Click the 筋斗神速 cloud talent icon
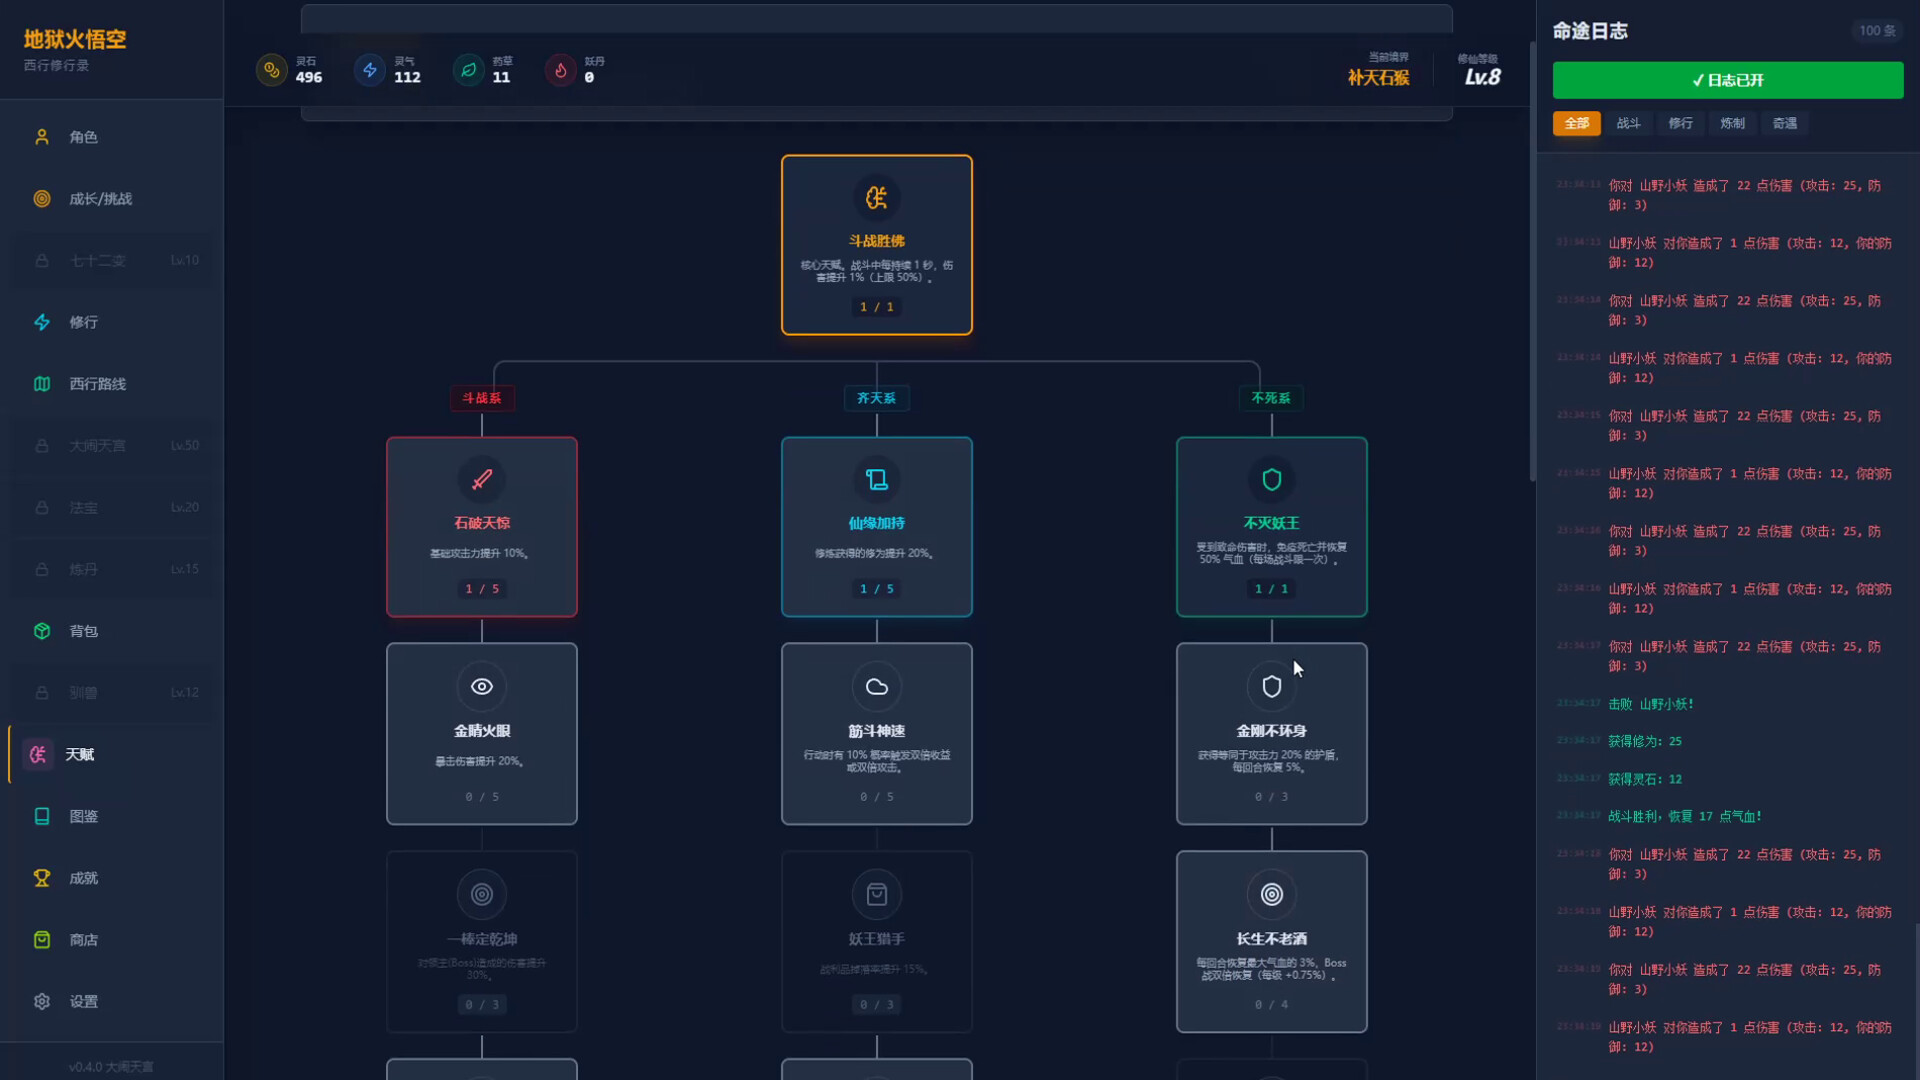The image size is (1920, 1080). (x=876, y=686)
